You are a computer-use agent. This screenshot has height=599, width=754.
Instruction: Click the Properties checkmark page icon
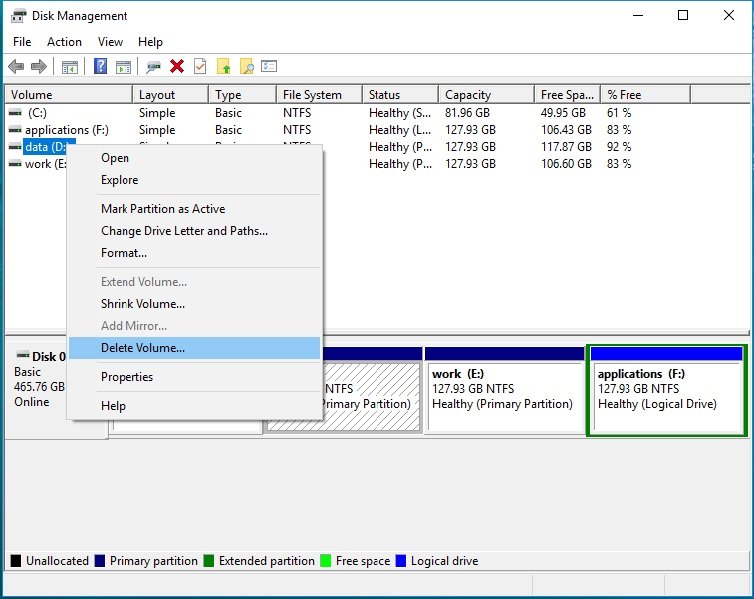pos(200,66)
